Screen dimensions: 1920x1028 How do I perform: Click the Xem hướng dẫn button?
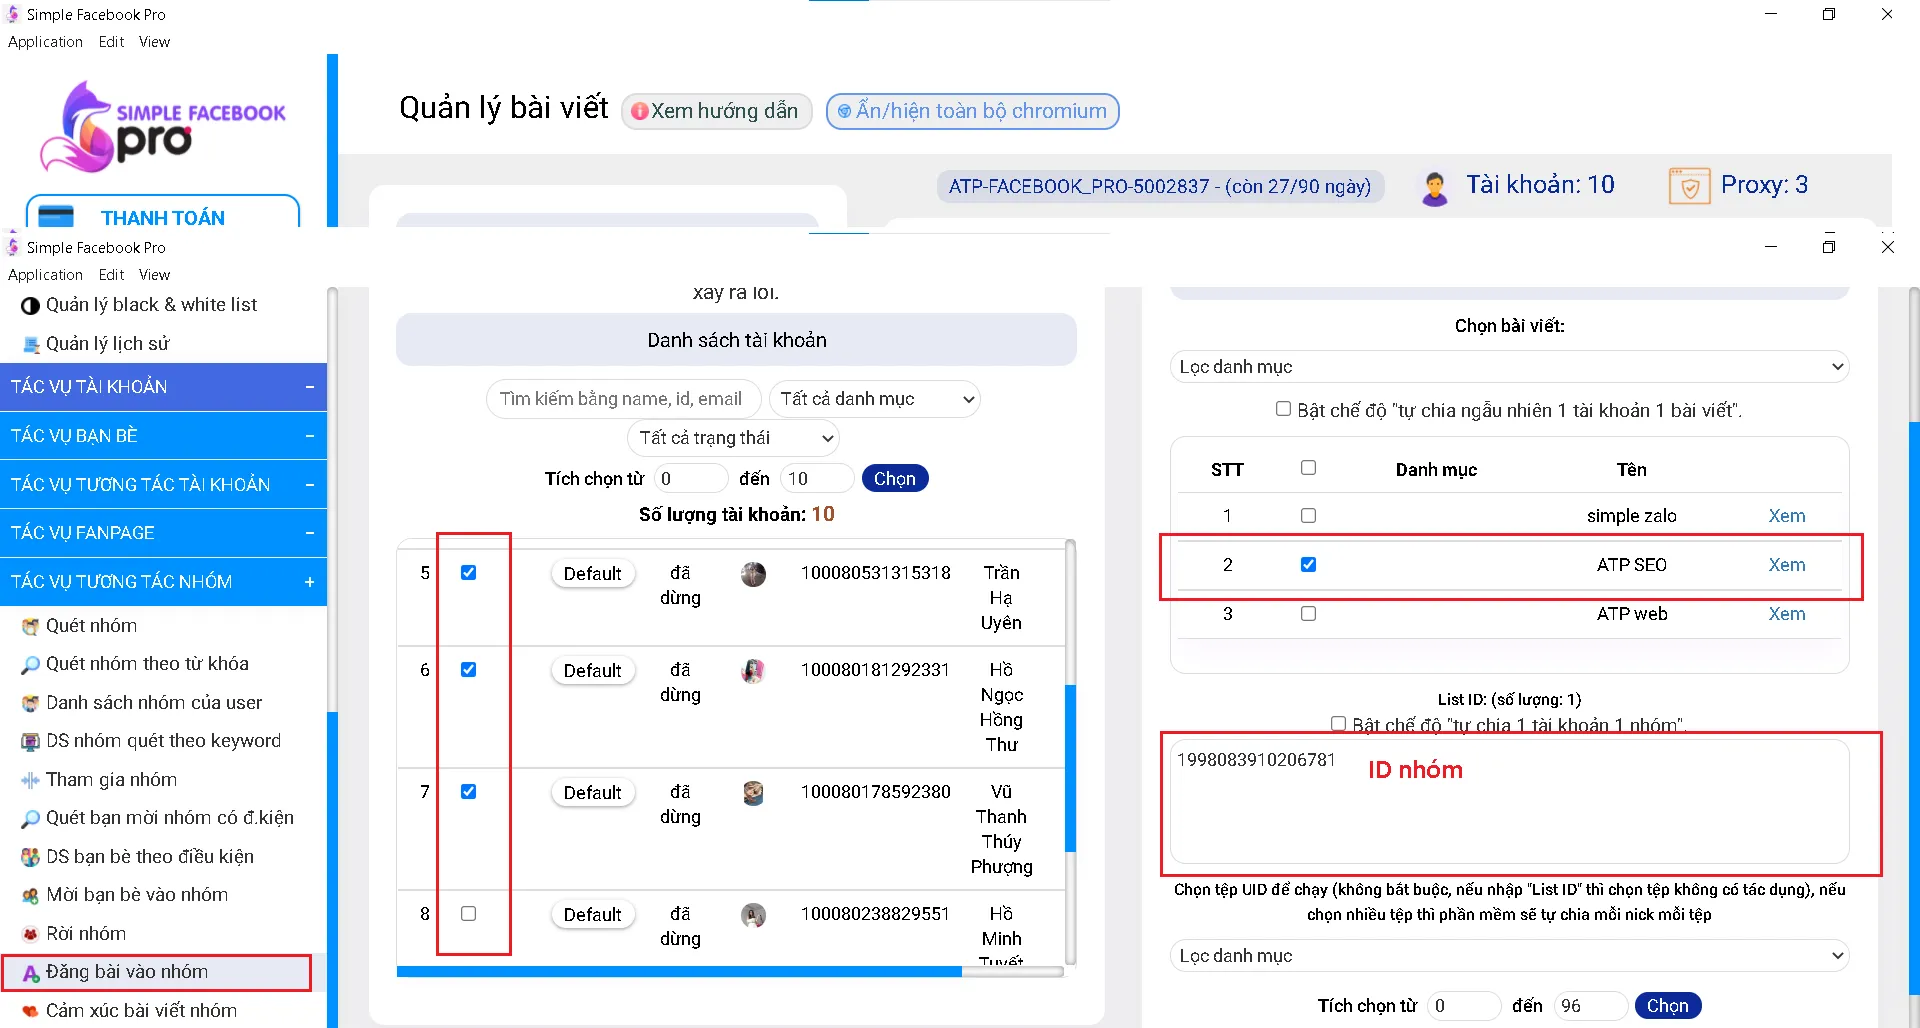716,111
